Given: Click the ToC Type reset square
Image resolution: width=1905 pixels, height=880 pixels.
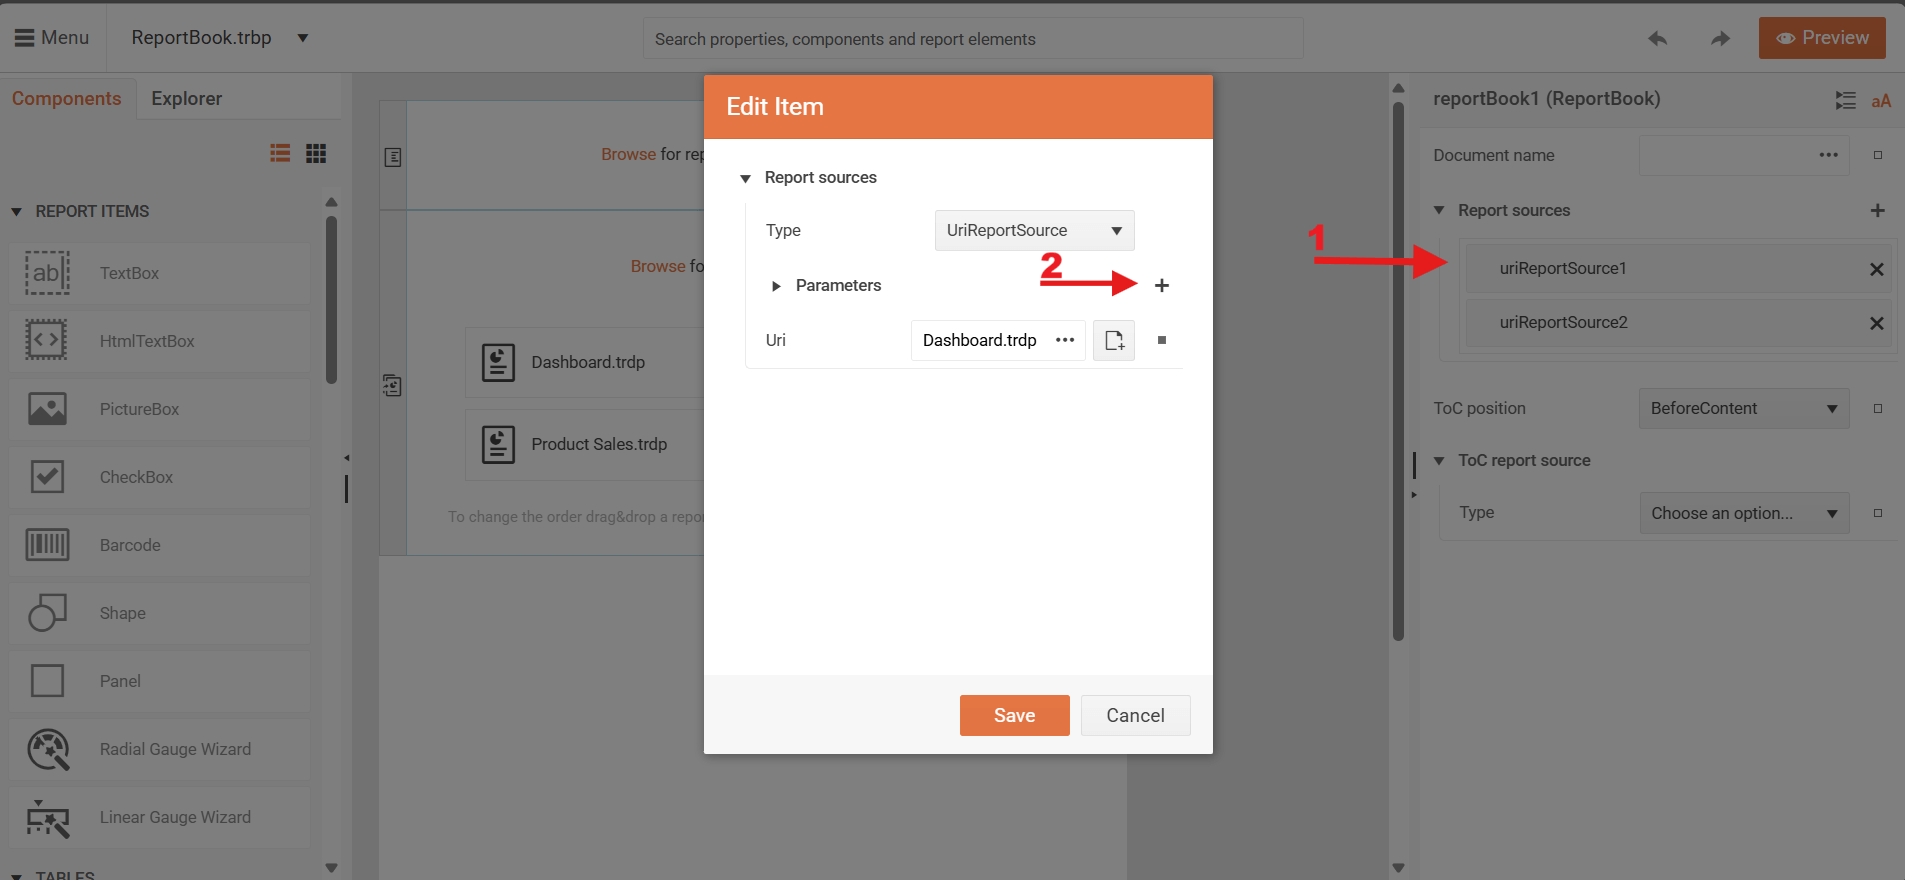Looking at the screenshot, I should tap(1878, 513).
